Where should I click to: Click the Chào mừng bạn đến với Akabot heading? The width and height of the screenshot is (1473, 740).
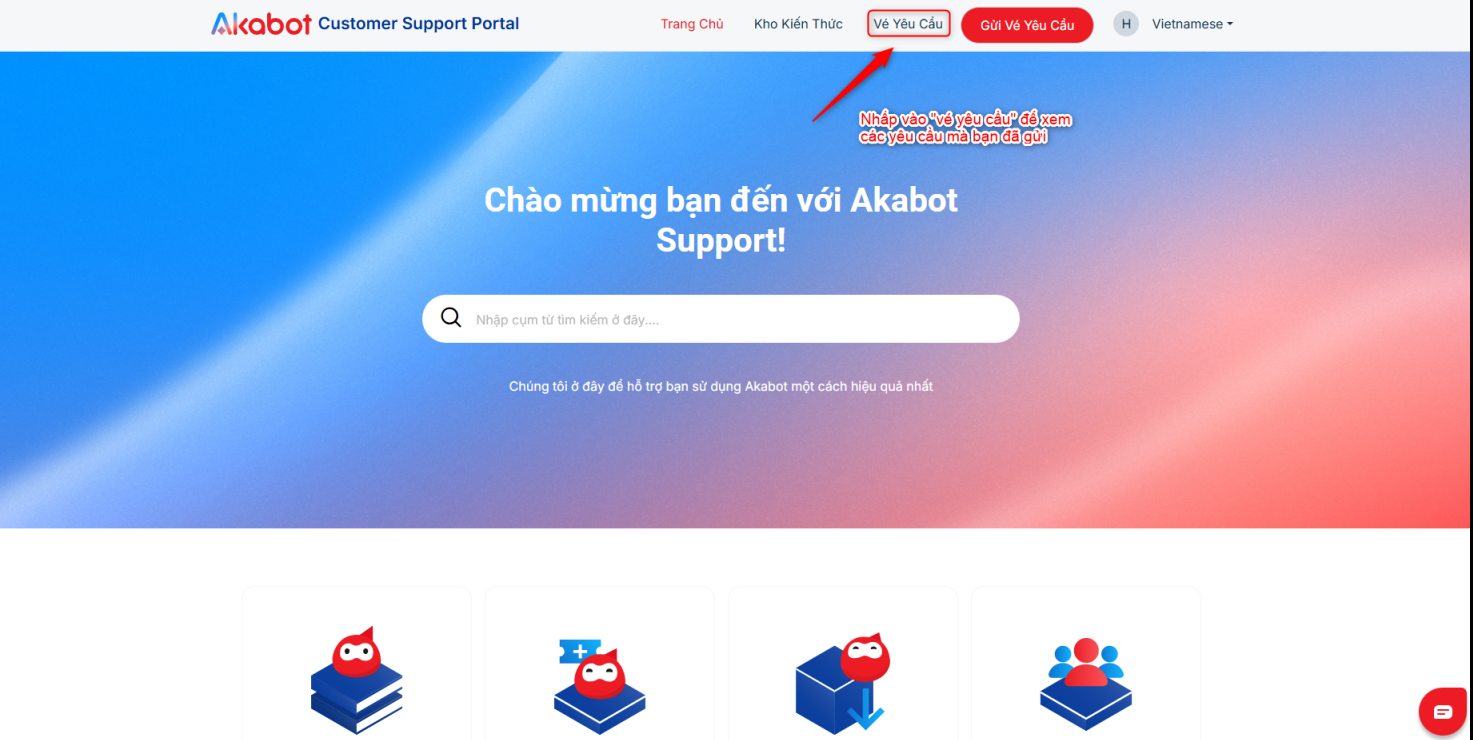pos(720,220)
